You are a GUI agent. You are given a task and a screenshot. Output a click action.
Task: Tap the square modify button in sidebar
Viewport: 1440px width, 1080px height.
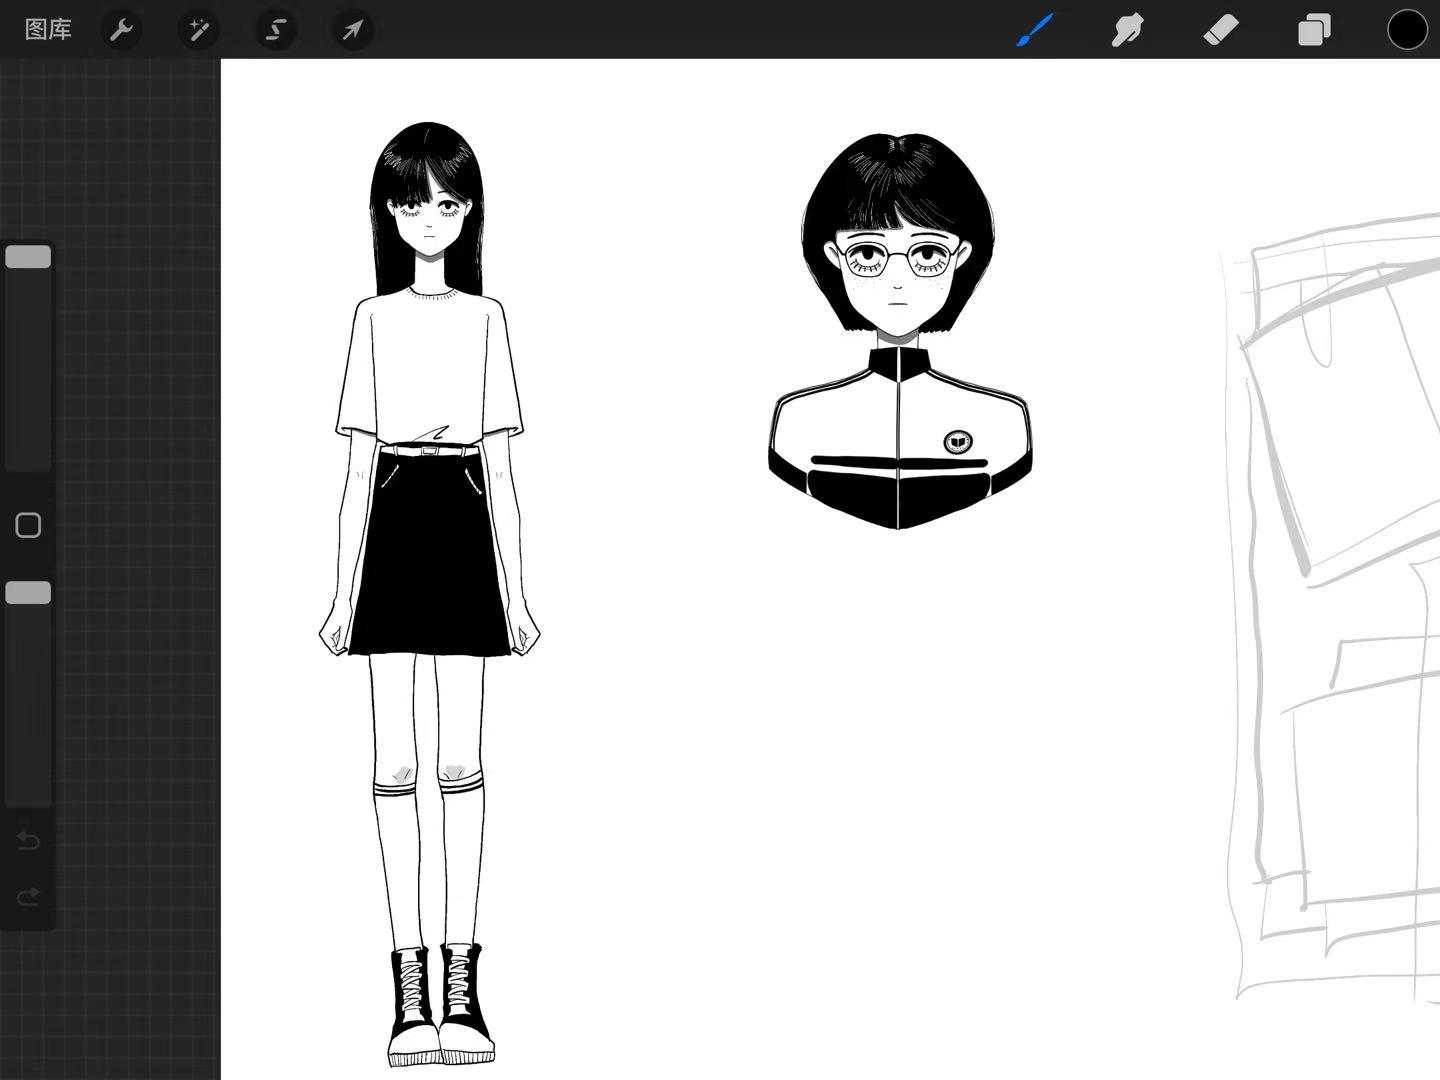click(x=28, y=525)
